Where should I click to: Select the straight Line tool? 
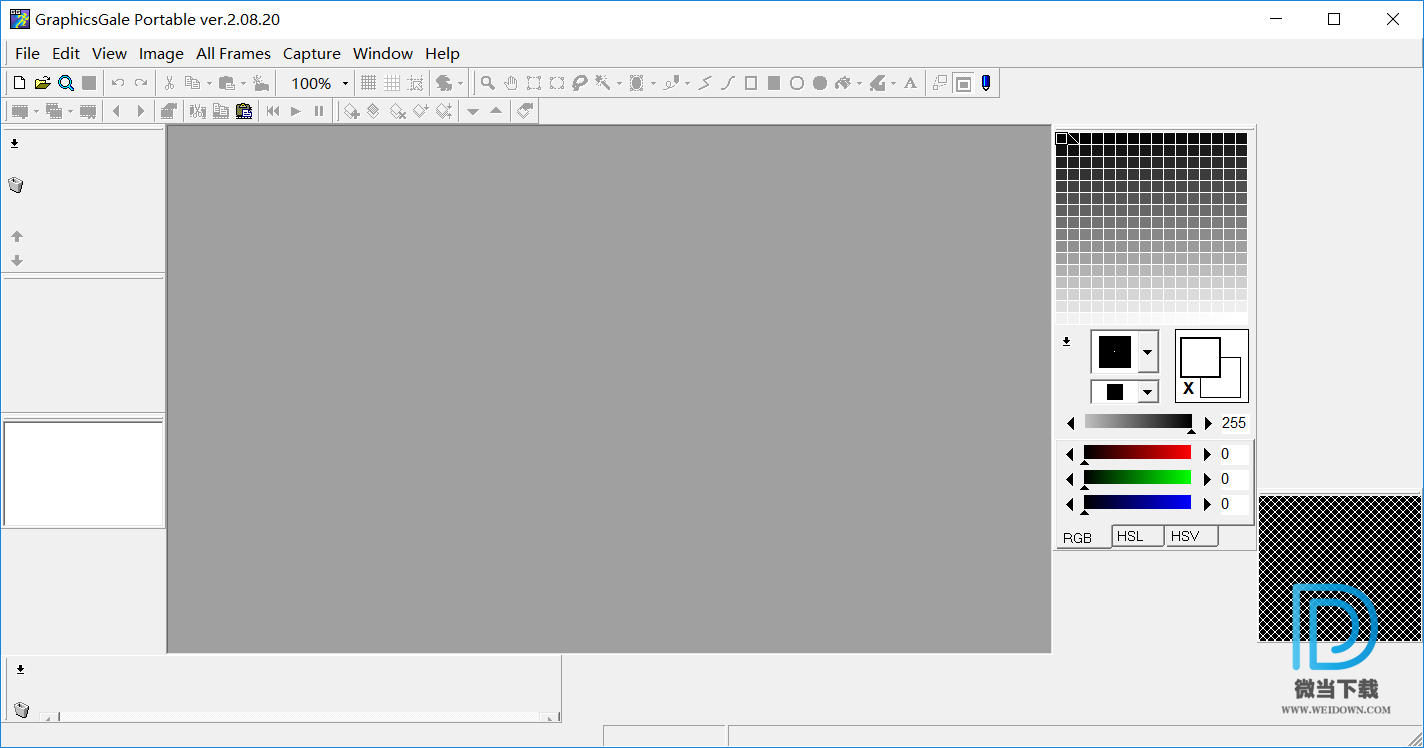point(705,83)
